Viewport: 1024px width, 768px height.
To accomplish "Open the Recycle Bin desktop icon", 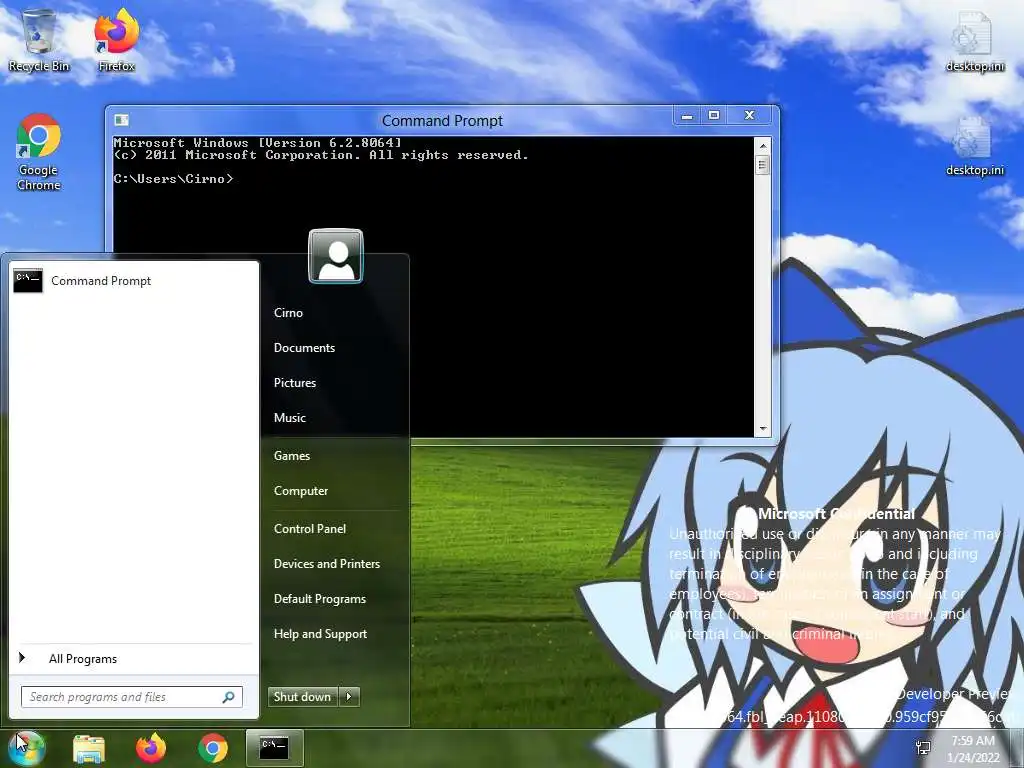I will (x=39, y=39).
